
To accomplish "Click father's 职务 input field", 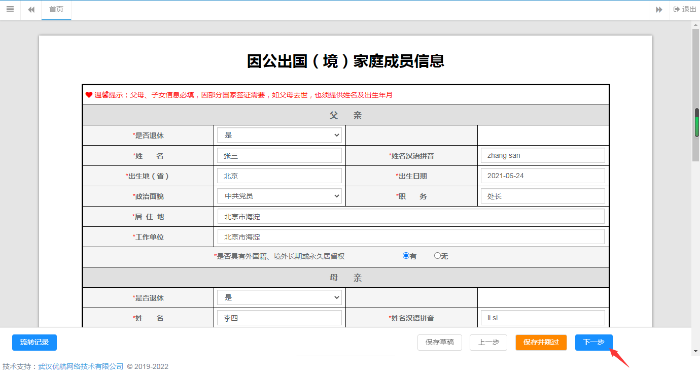I will click(543, 196).
